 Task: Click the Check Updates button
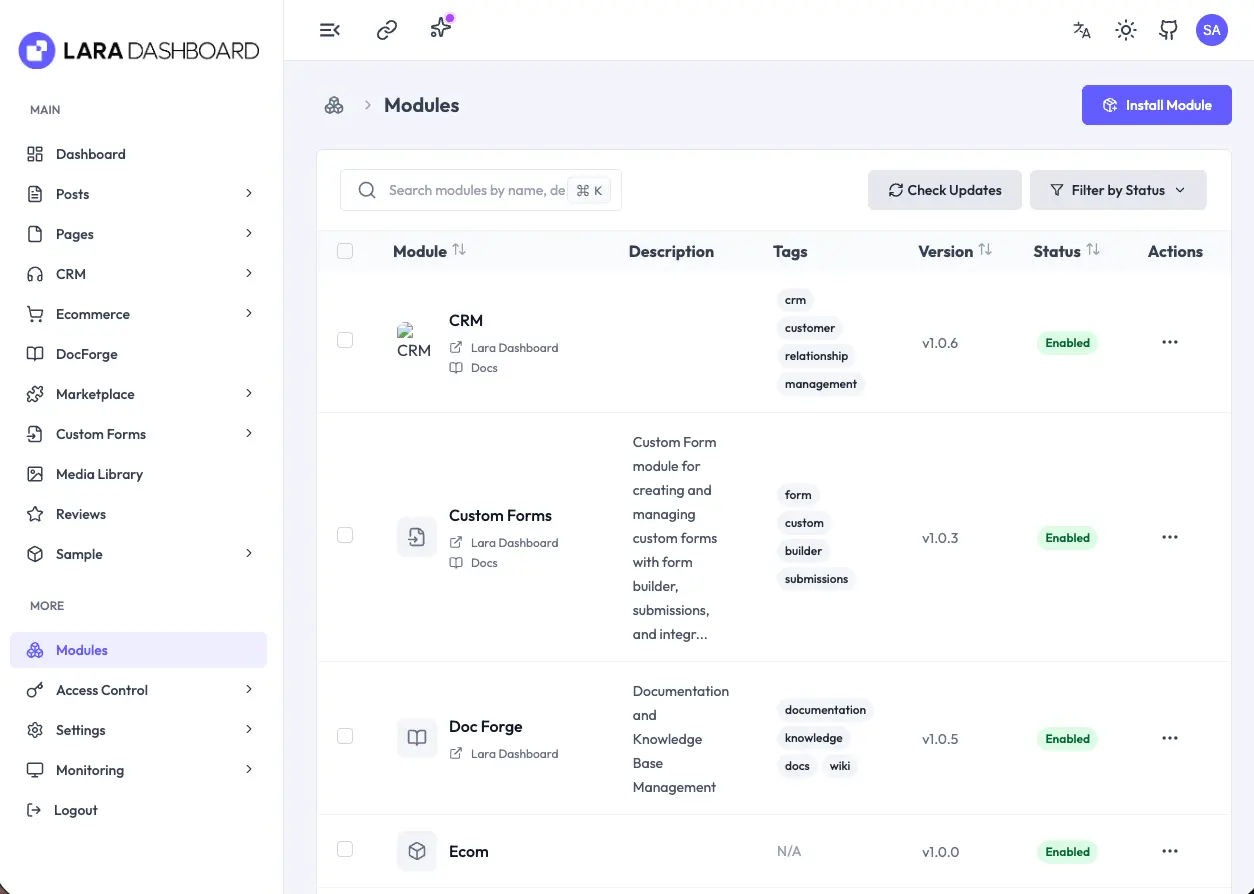[944, 190]
